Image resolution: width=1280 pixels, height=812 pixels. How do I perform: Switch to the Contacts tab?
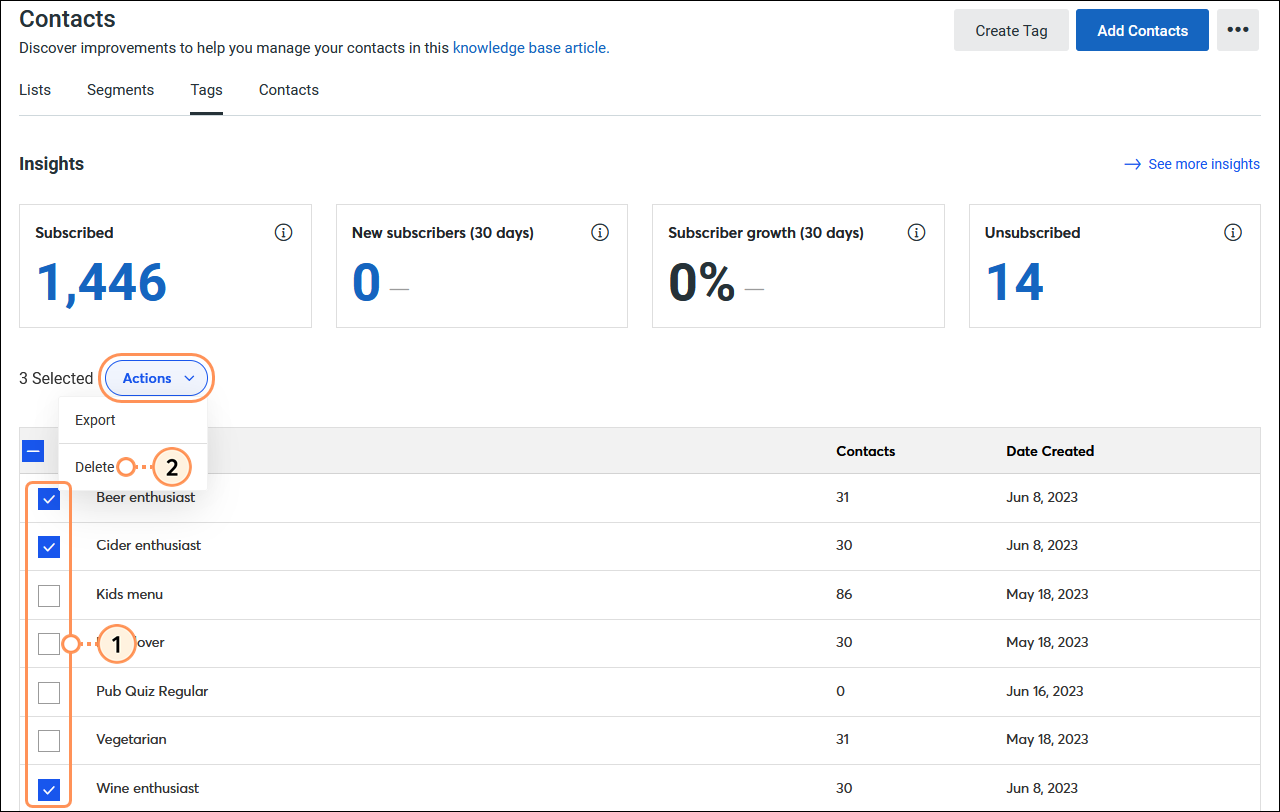click(x=289, y=90)
